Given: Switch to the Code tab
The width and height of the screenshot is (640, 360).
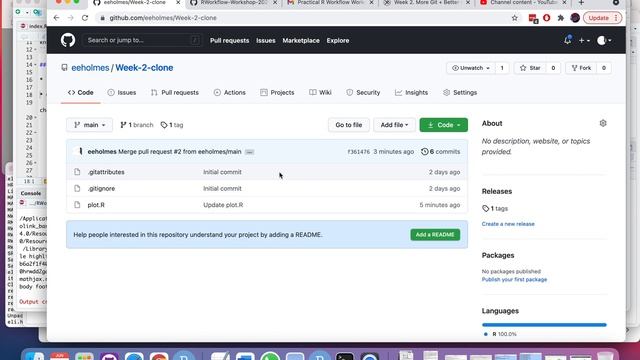Looking at the screenshot, I should 81,93.
